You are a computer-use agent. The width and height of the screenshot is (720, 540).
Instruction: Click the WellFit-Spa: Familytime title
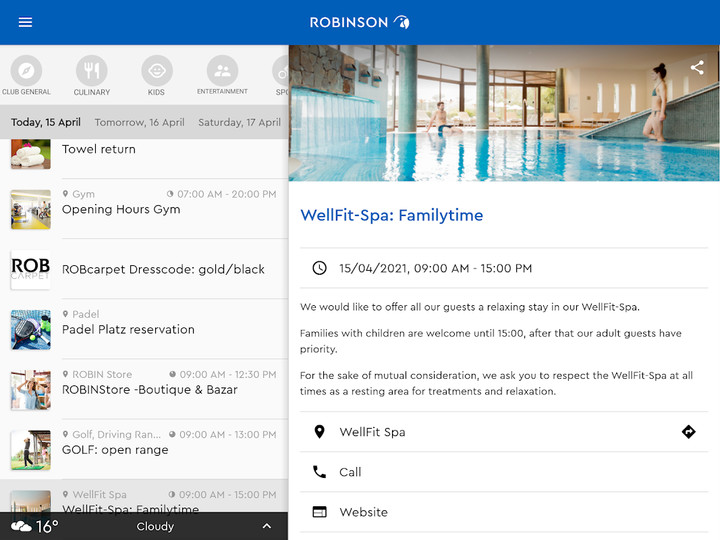click(391, 215)
